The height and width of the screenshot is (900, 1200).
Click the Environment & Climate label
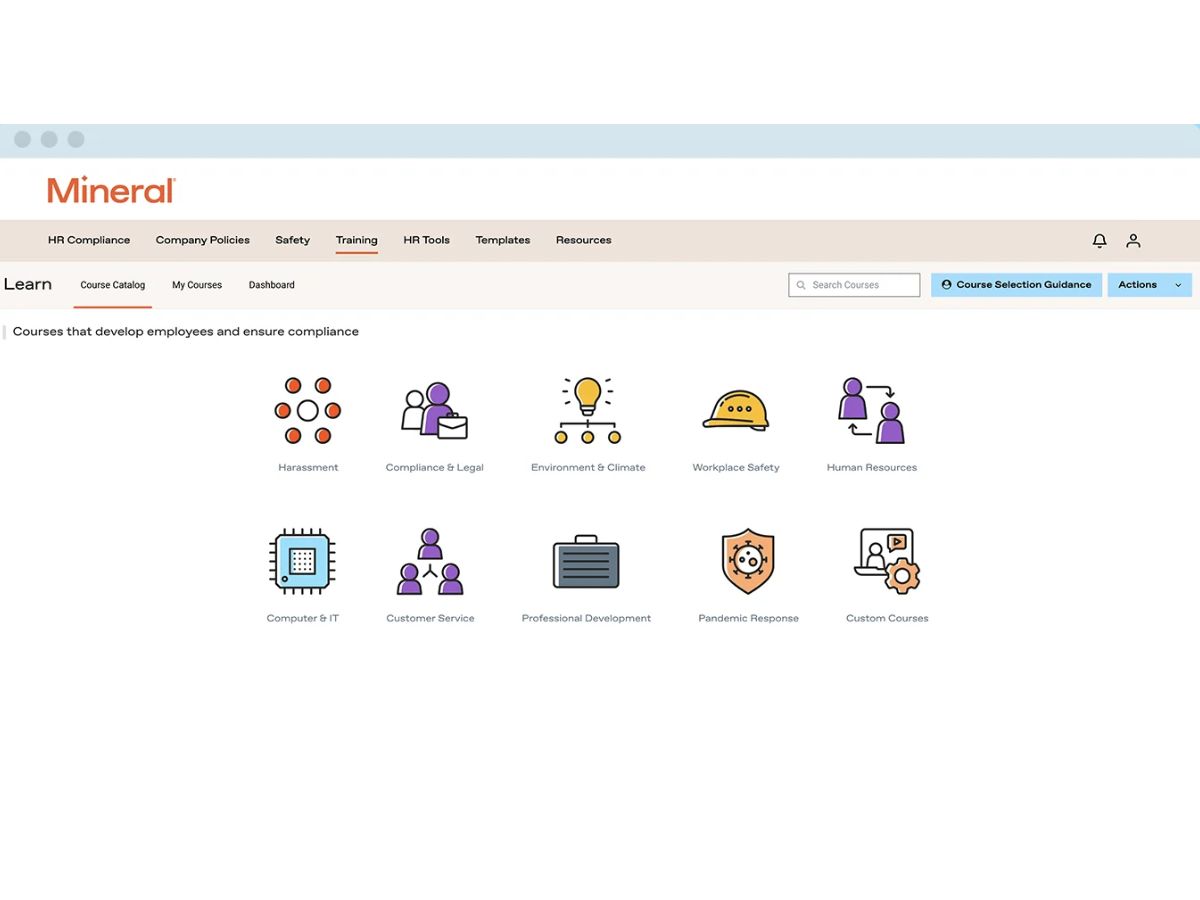(x=588, y=468)
